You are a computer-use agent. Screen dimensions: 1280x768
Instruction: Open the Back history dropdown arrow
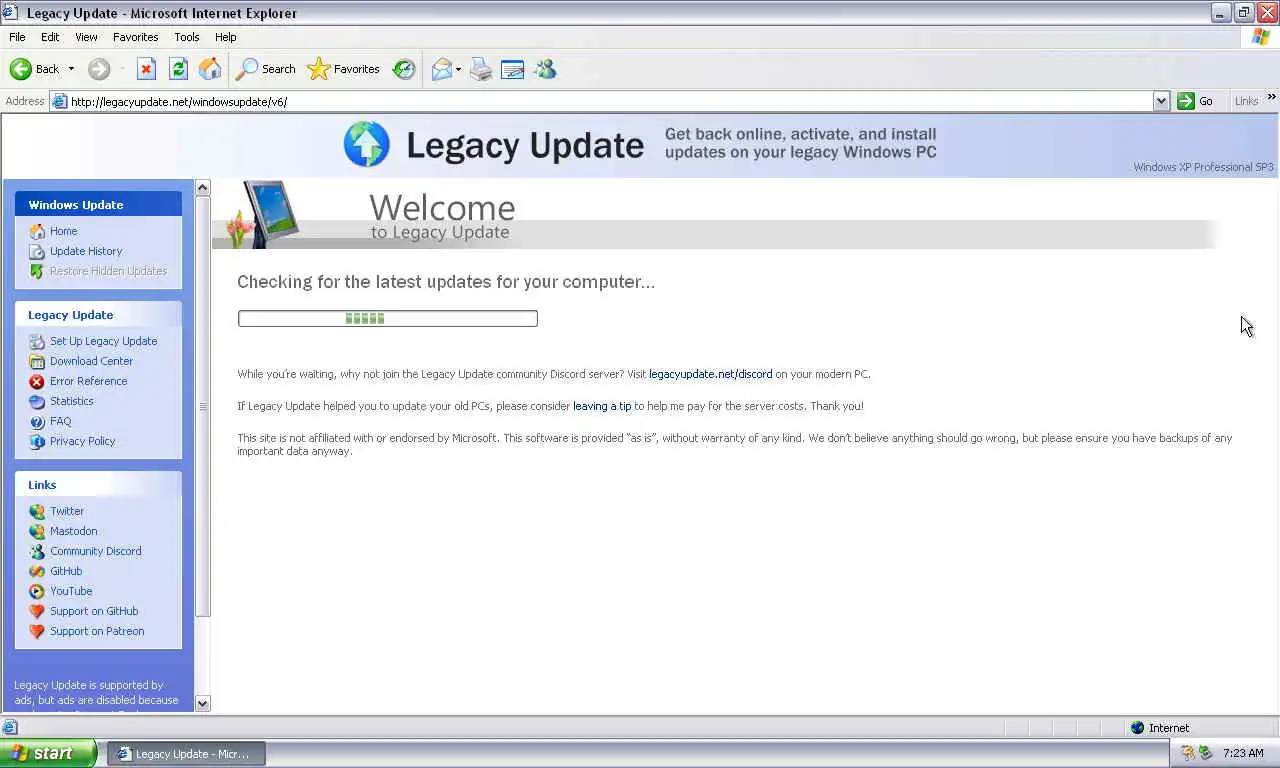click(x=71, y=69)
